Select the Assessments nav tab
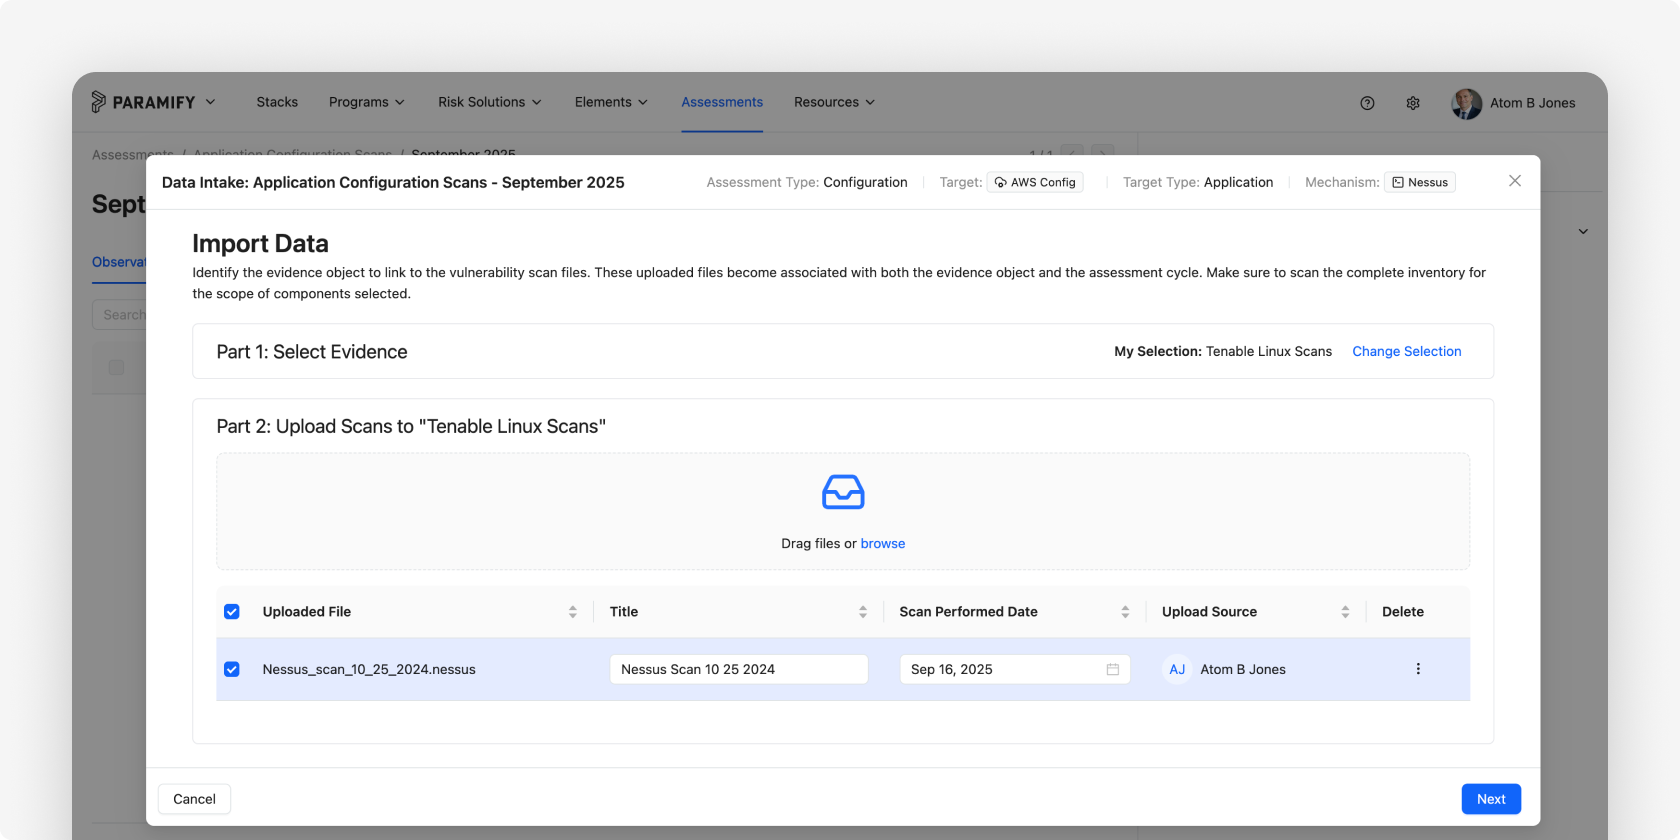Image resolution: width=1680 pixels, height=840 pixels. click(x=722, y=102)
